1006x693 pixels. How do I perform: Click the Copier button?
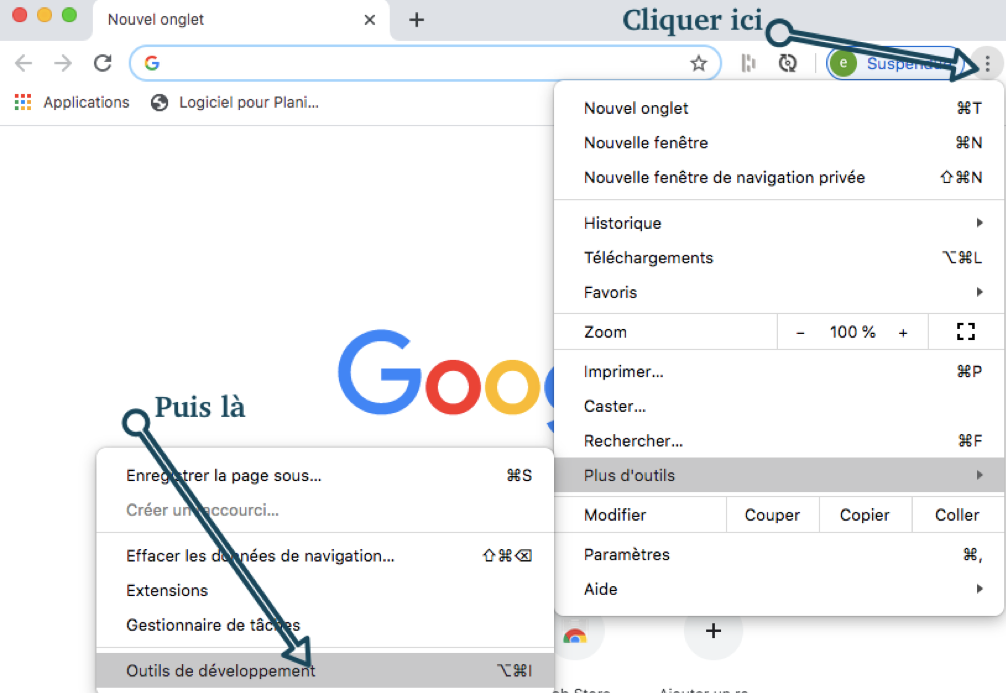(x=866, y=514)
